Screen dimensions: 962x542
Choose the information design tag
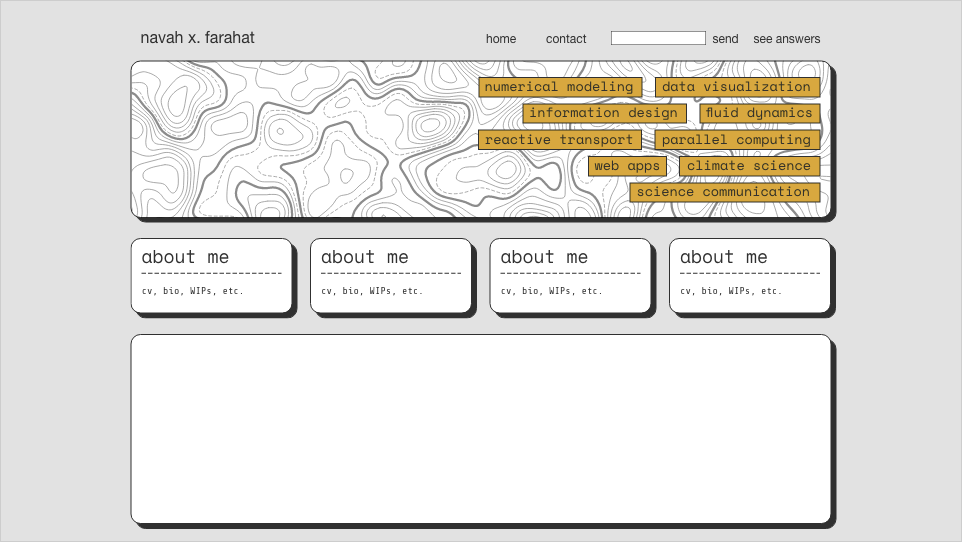pyautogui.click(x=603, y=113)
